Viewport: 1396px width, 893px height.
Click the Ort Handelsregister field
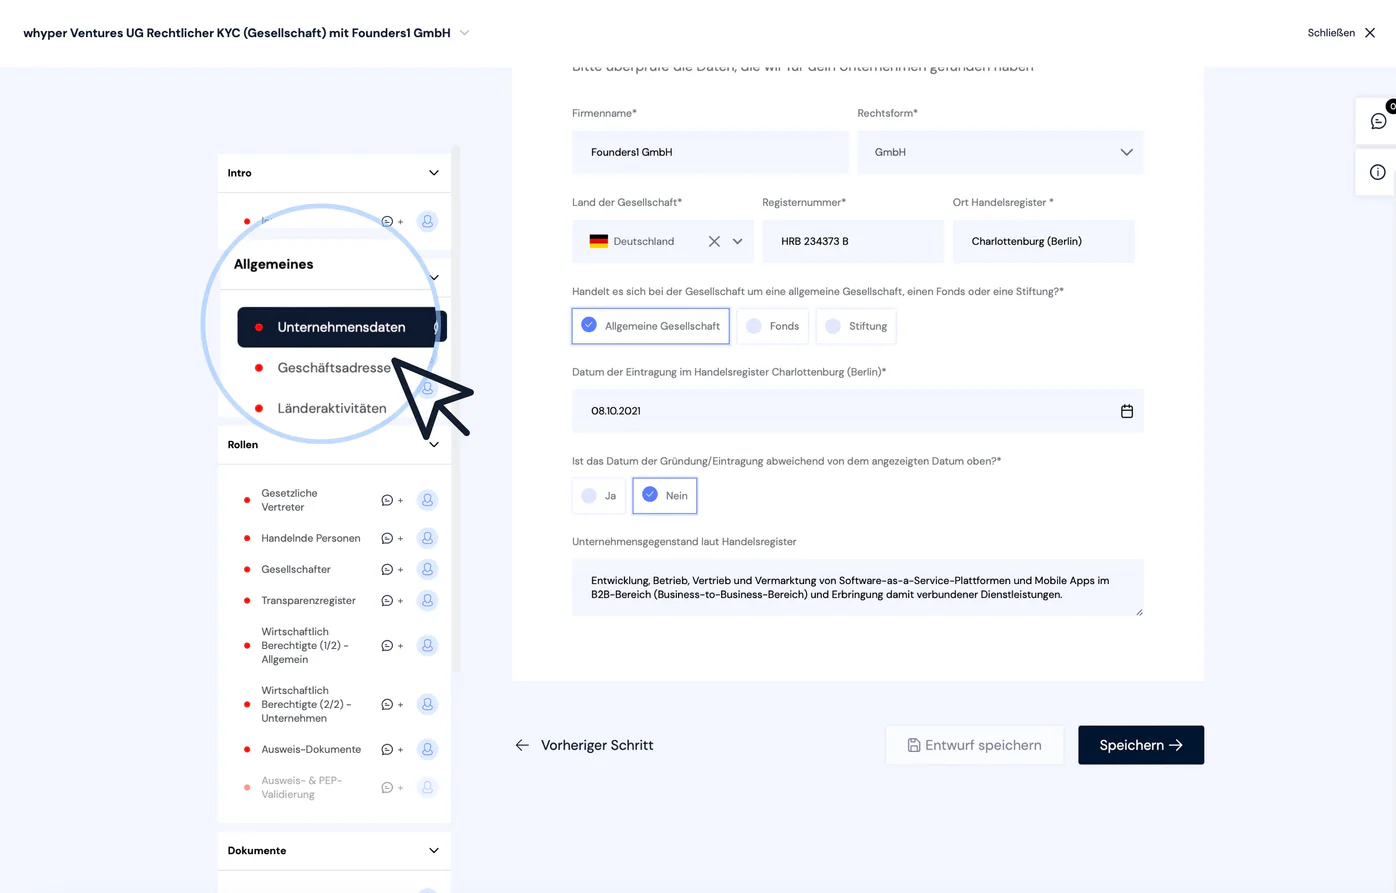[1043, 241]
